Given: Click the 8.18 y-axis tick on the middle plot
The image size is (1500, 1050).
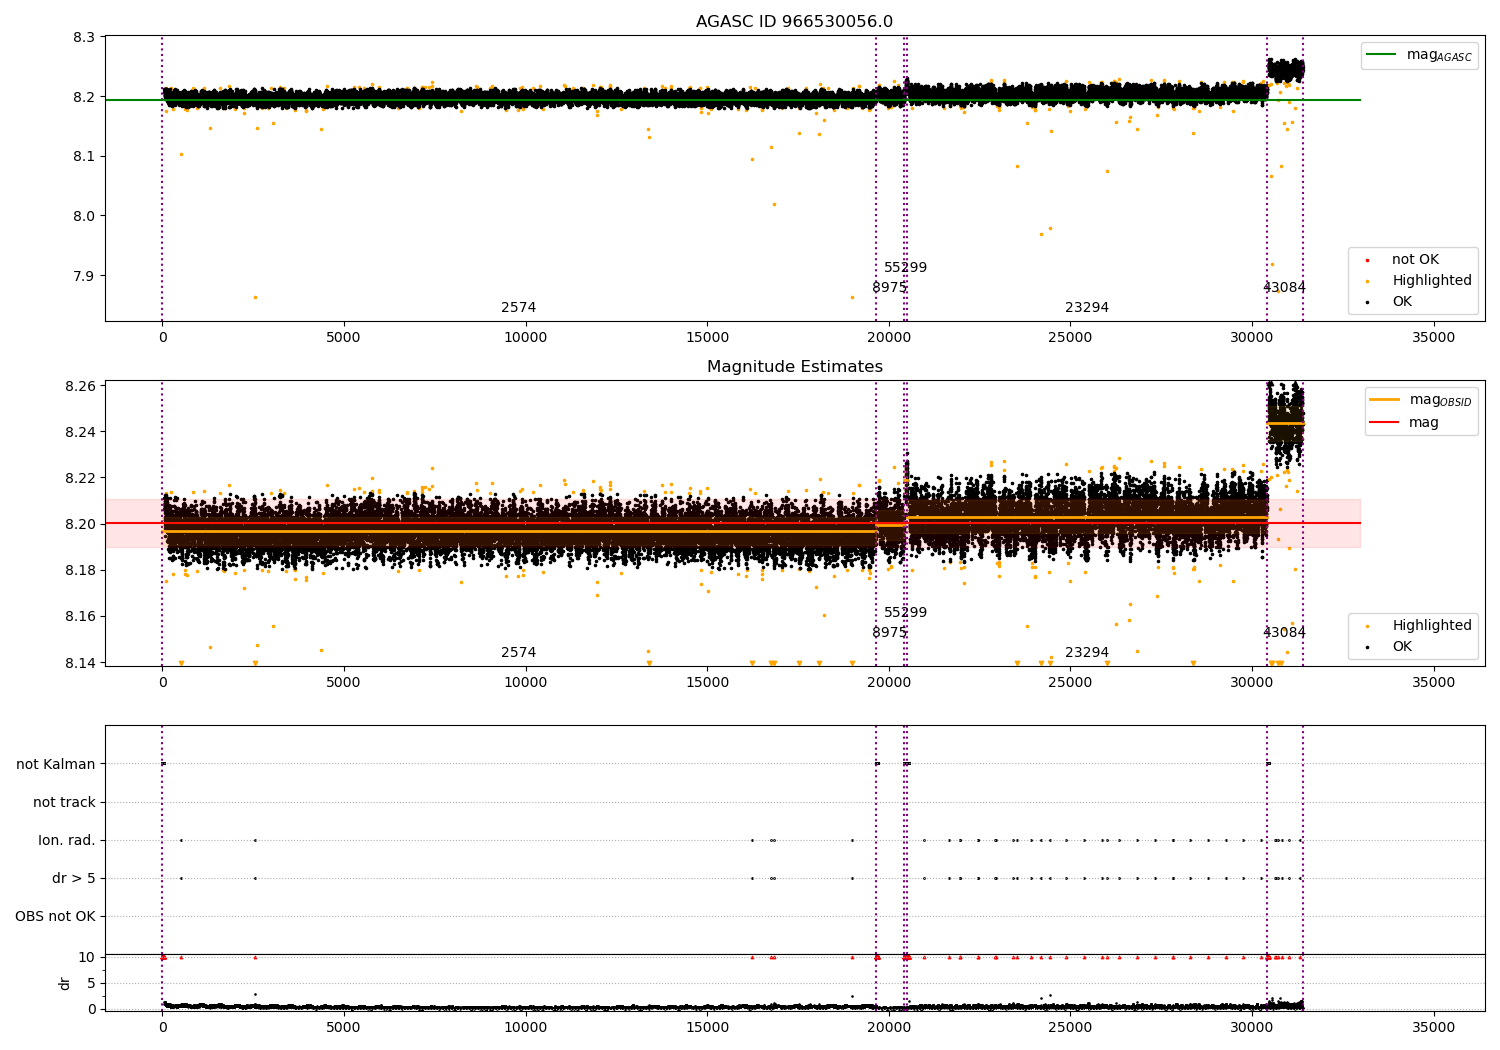Looking at the screenshot, I should pyautogui.click(x=82, y=570).
